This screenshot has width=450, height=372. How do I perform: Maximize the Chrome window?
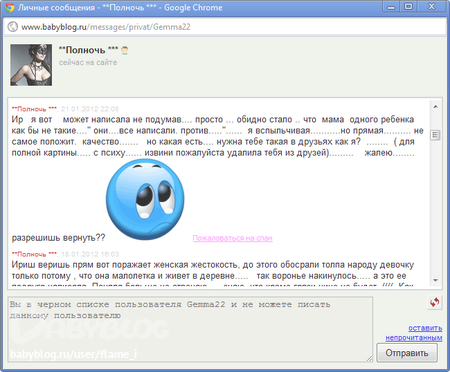click(x=408, y=7)
